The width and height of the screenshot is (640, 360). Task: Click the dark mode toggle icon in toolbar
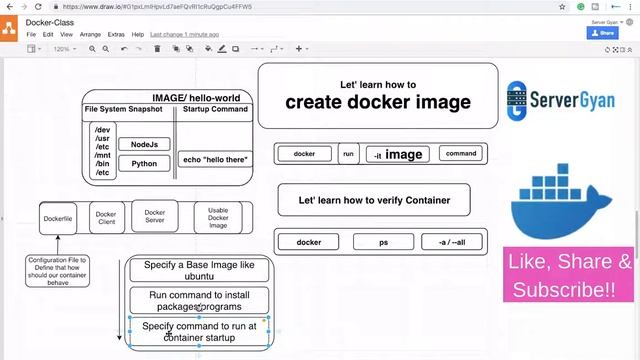(x=607, y=50)
